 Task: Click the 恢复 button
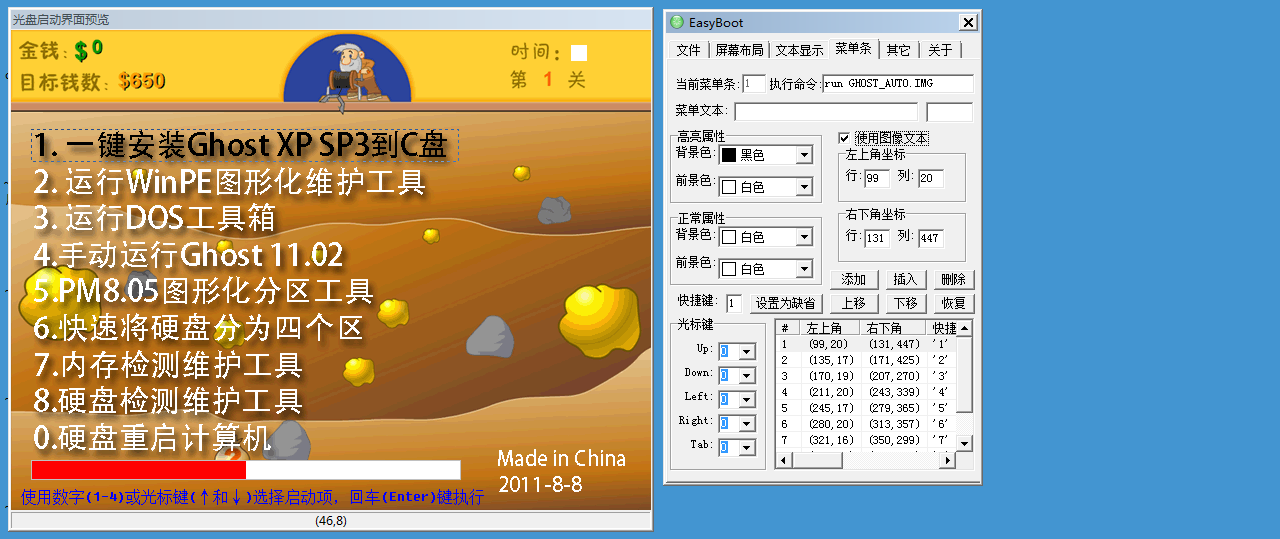[x=954, y=303]
